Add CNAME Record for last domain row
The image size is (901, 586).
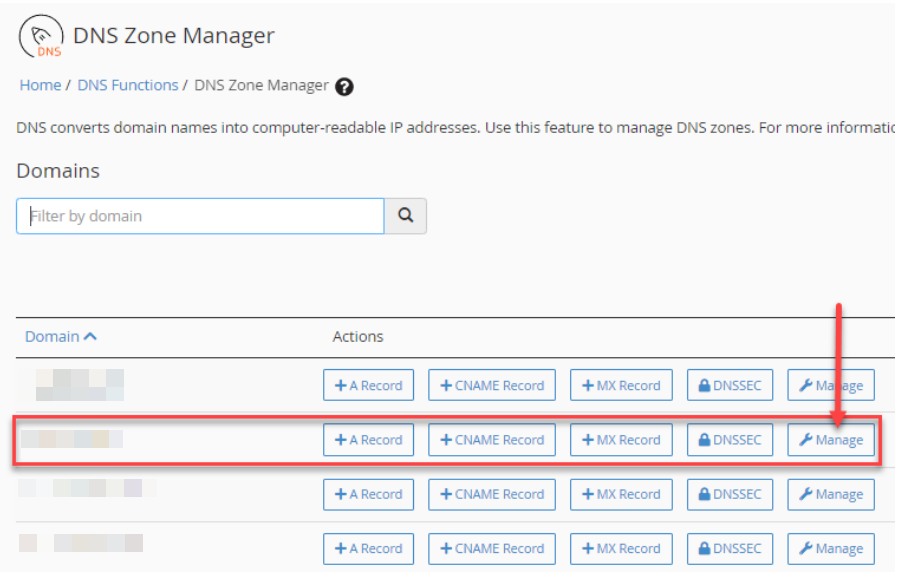point(492,549)
